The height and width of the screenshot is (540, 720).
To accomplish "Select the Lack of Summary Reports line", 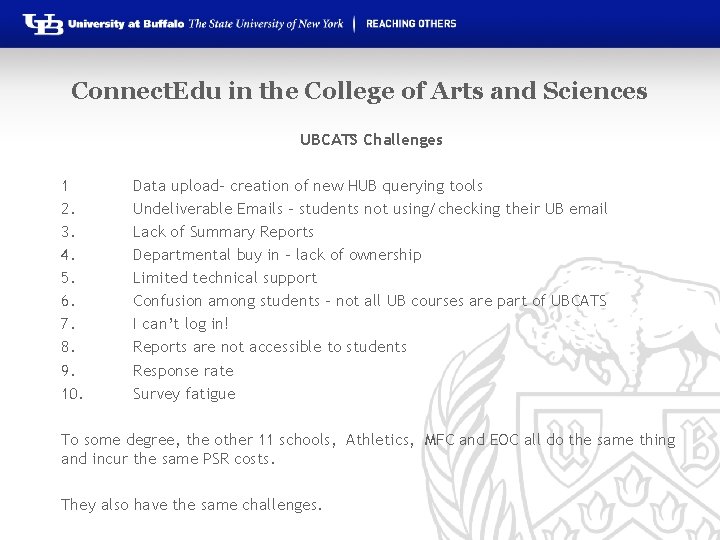I will point(223,232).
